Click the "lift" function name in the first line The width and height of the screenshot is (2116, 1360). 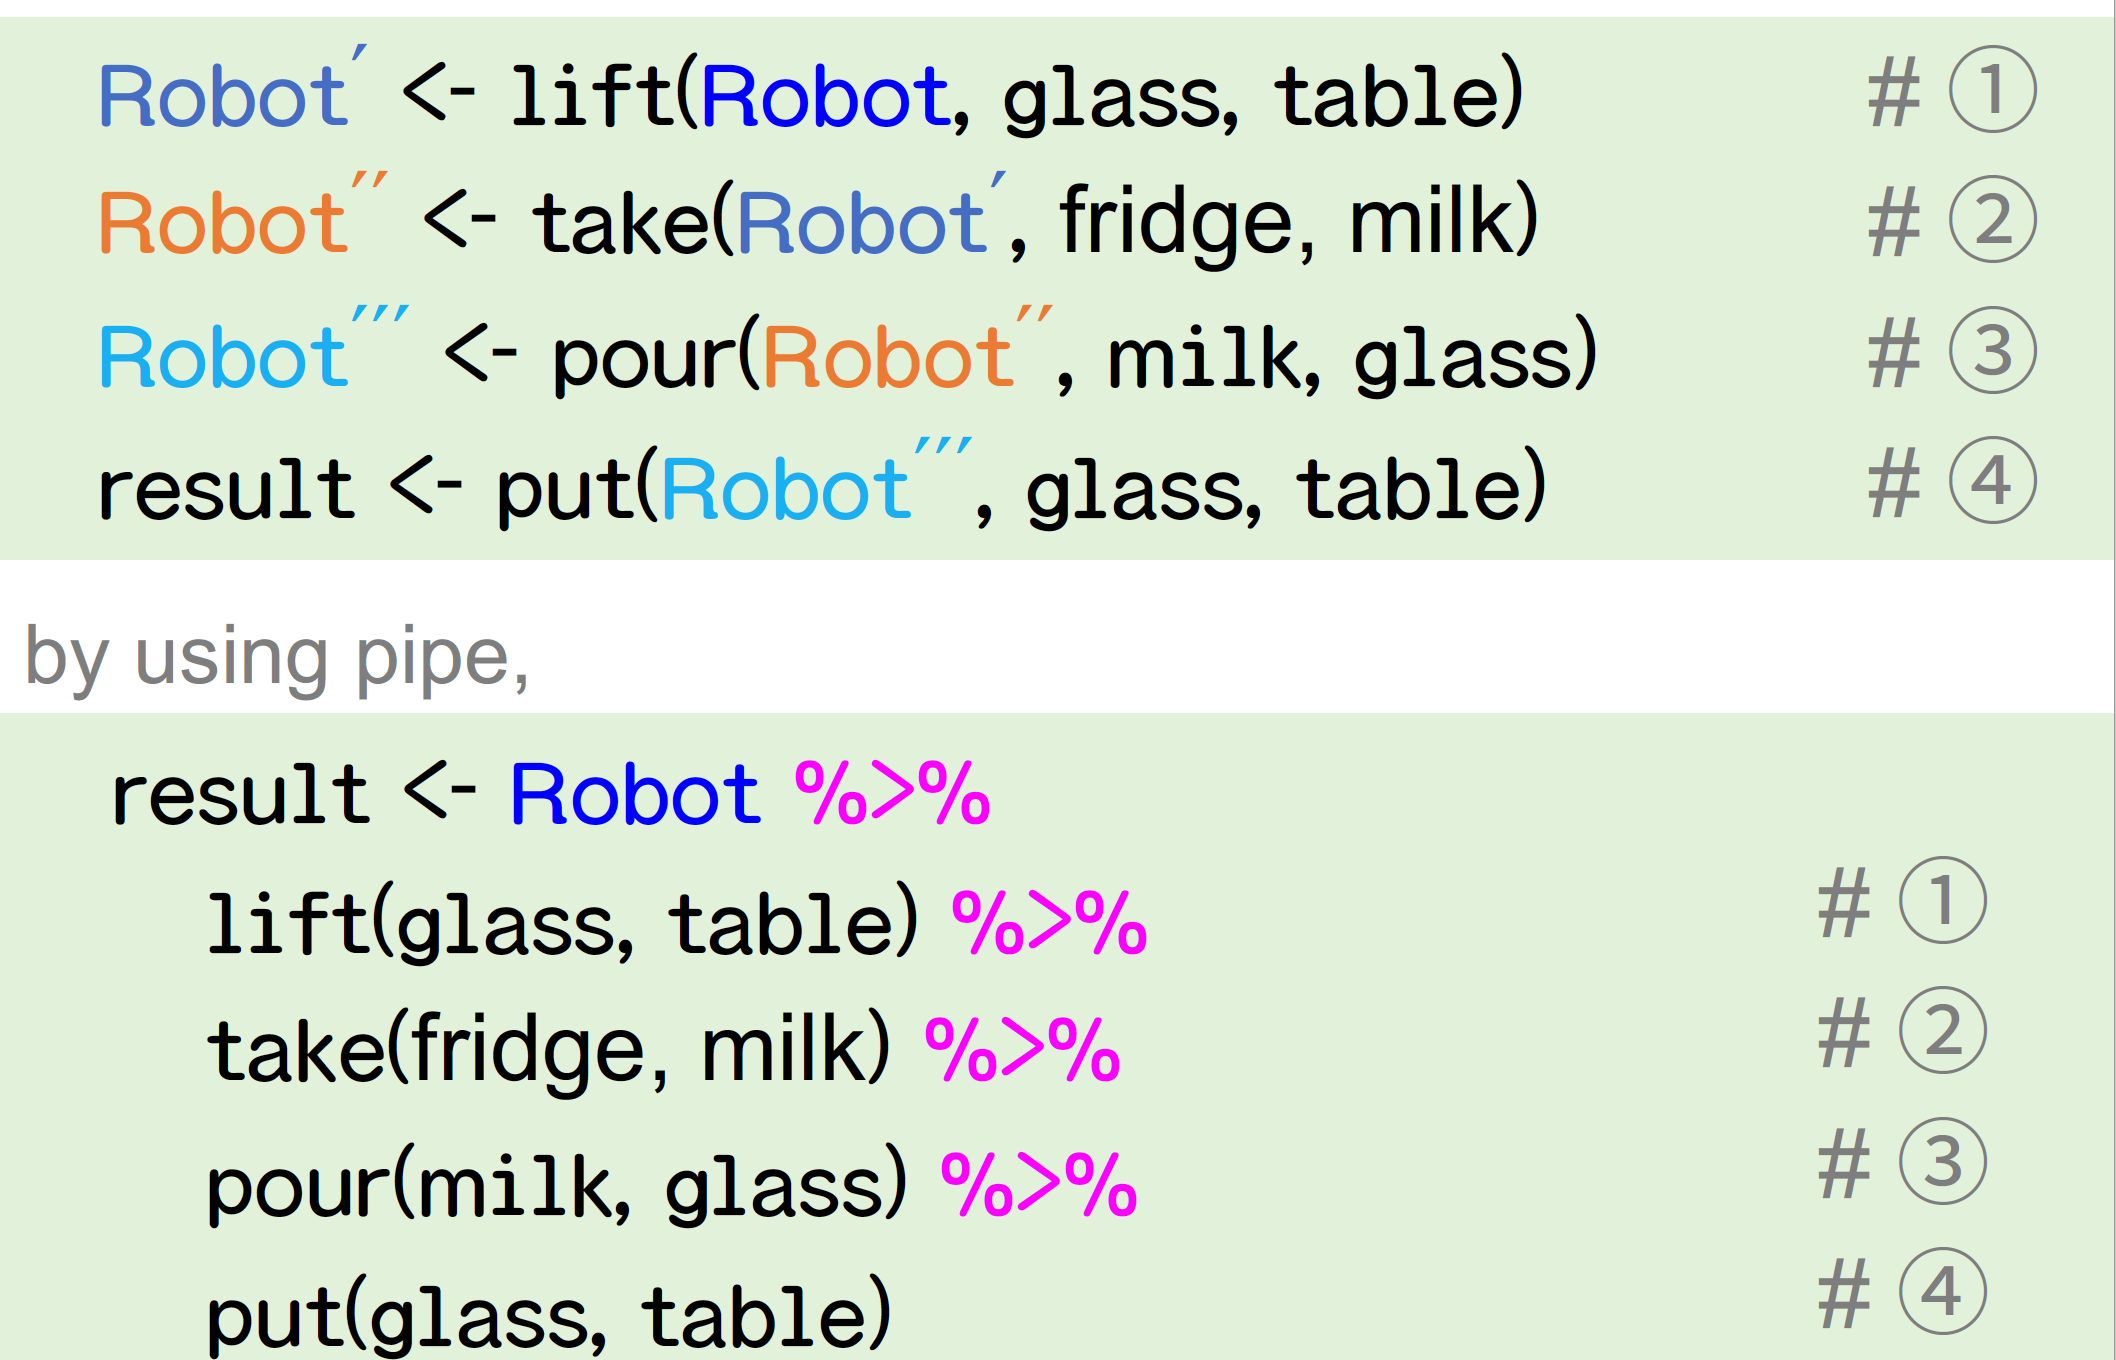(592, 96)
